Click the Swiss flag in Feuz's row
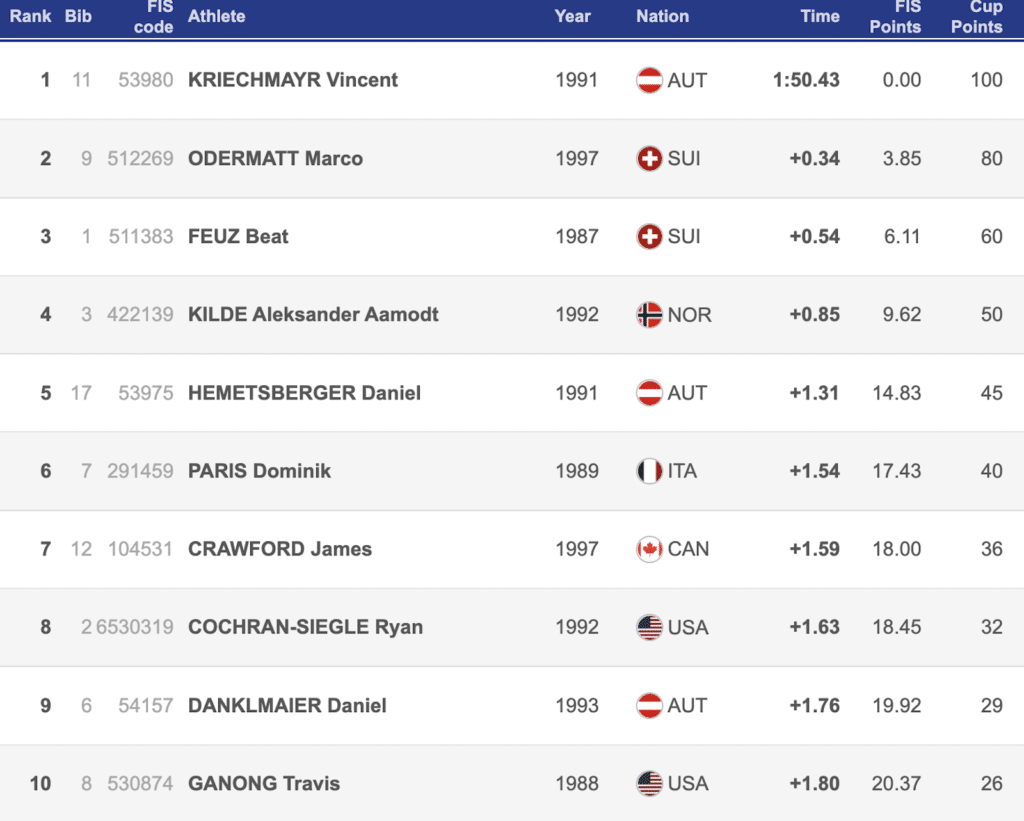 coord(649,236)
